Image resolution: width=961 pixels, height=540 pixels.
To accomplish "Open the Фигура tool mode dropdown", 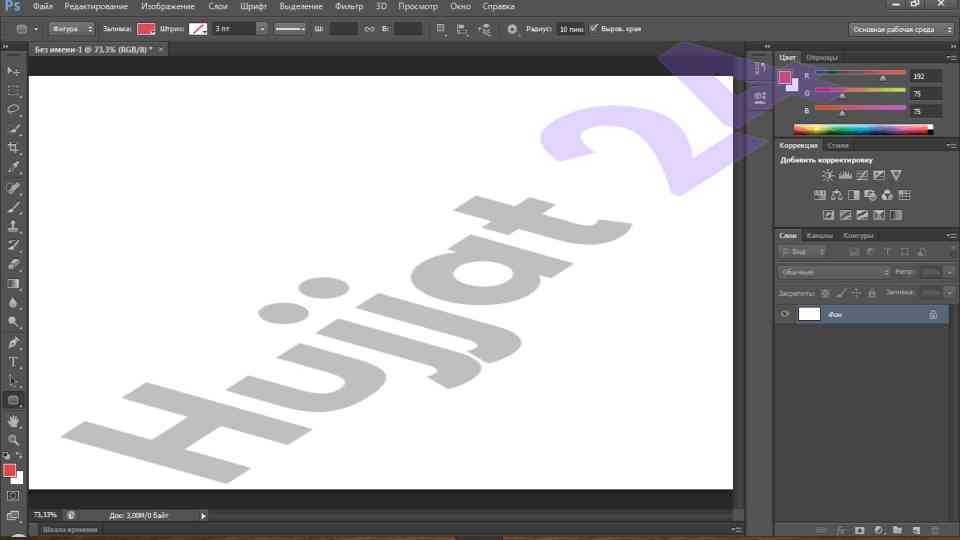I will click(72, 29).
